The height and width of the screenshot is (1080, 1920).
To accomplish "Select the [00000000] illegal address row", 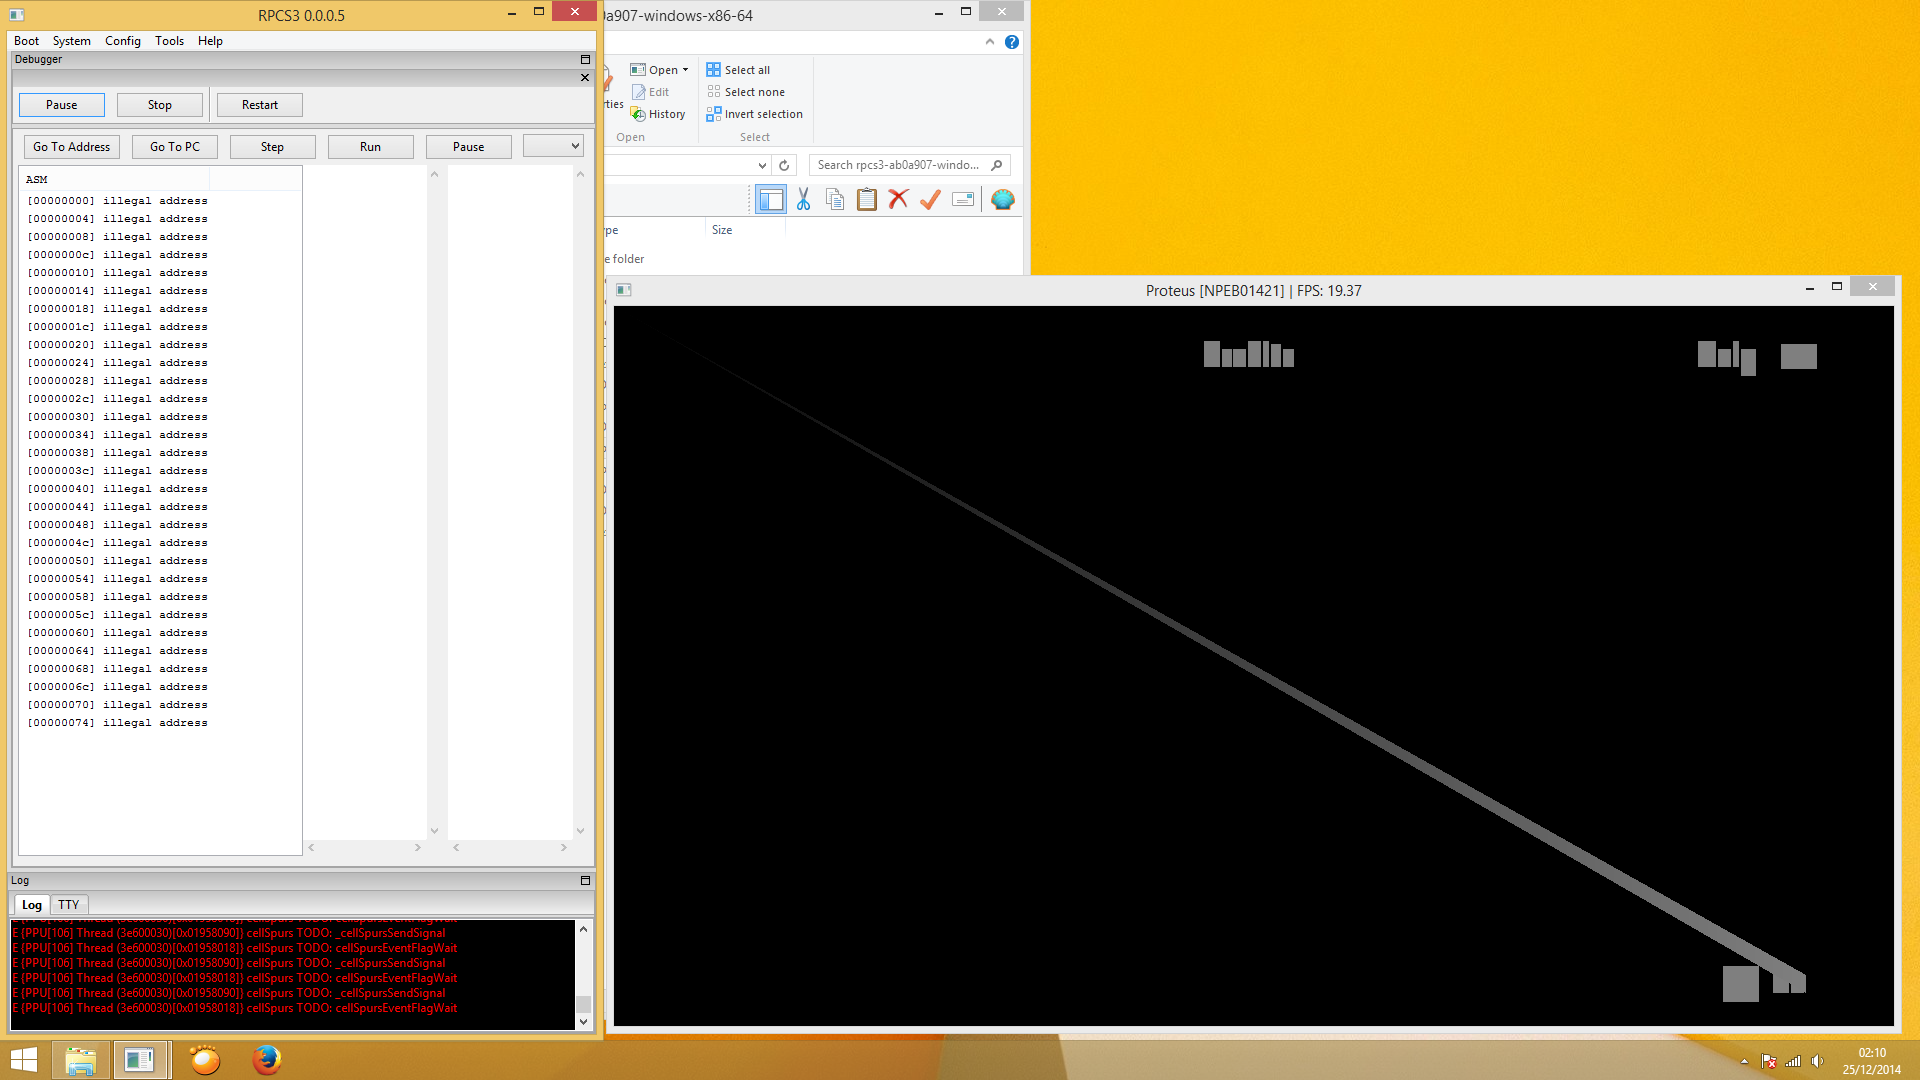I will click(x=118, y=201).
